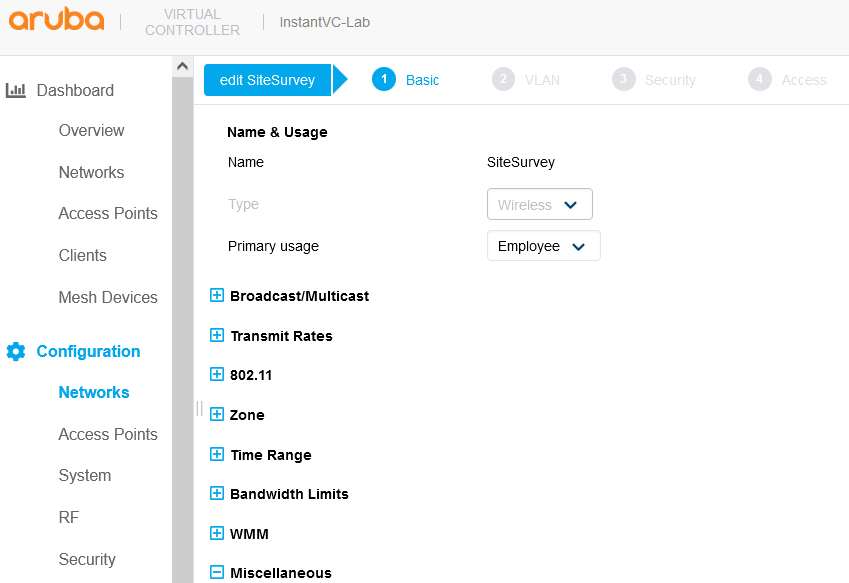The image size is (849, 583).
Task: Click the aruba logo
Action: tap(57, 19)
